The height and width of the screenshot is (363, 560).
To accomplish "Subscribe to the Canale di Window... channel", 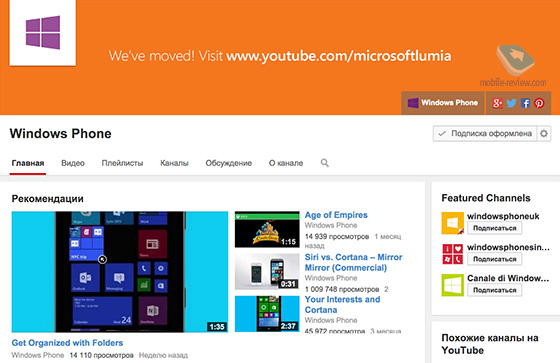I will point(494,290).
